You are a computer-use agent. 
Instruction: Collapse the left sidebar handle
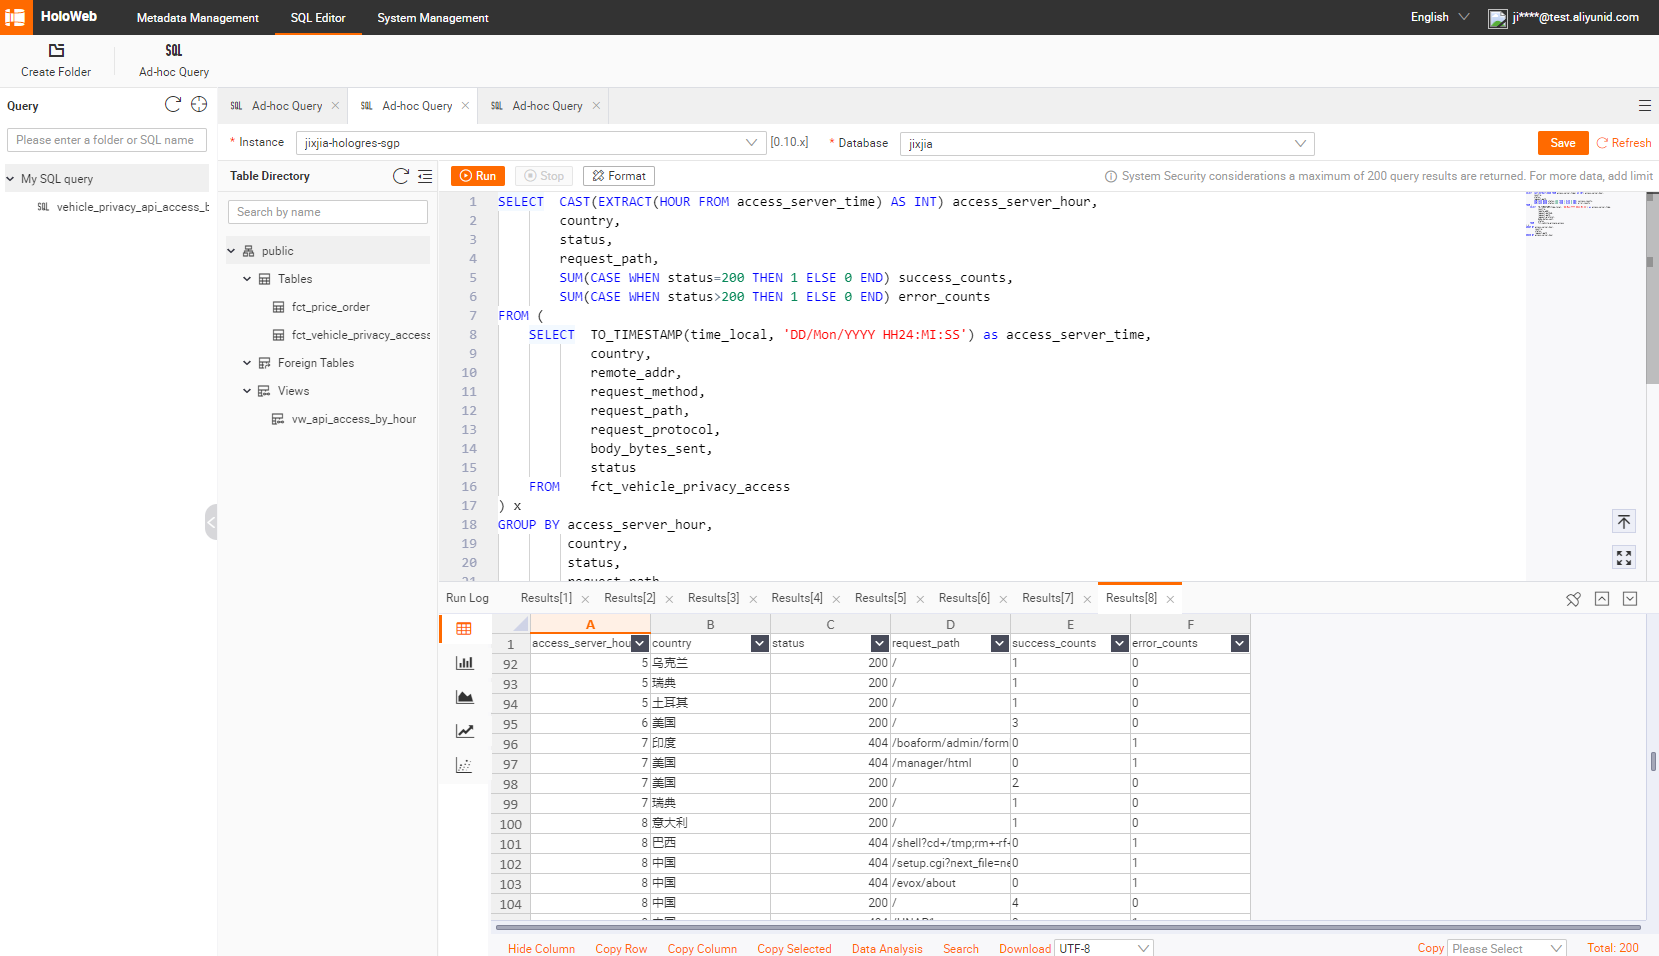coord(211,522)
